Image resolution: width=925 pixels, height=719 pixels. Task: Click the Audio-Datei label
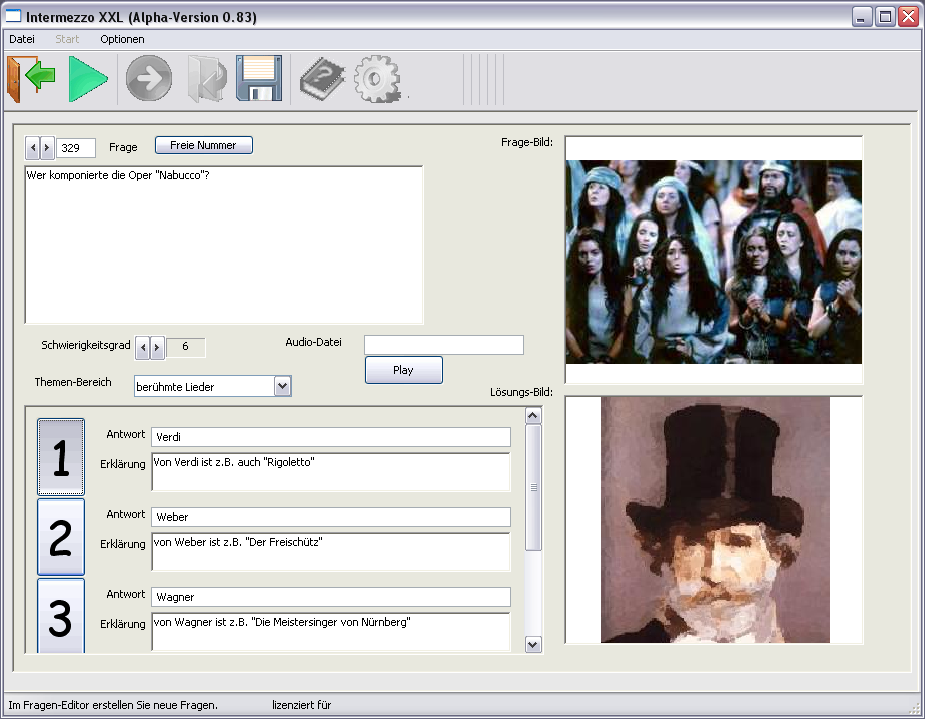click(313, 342)
